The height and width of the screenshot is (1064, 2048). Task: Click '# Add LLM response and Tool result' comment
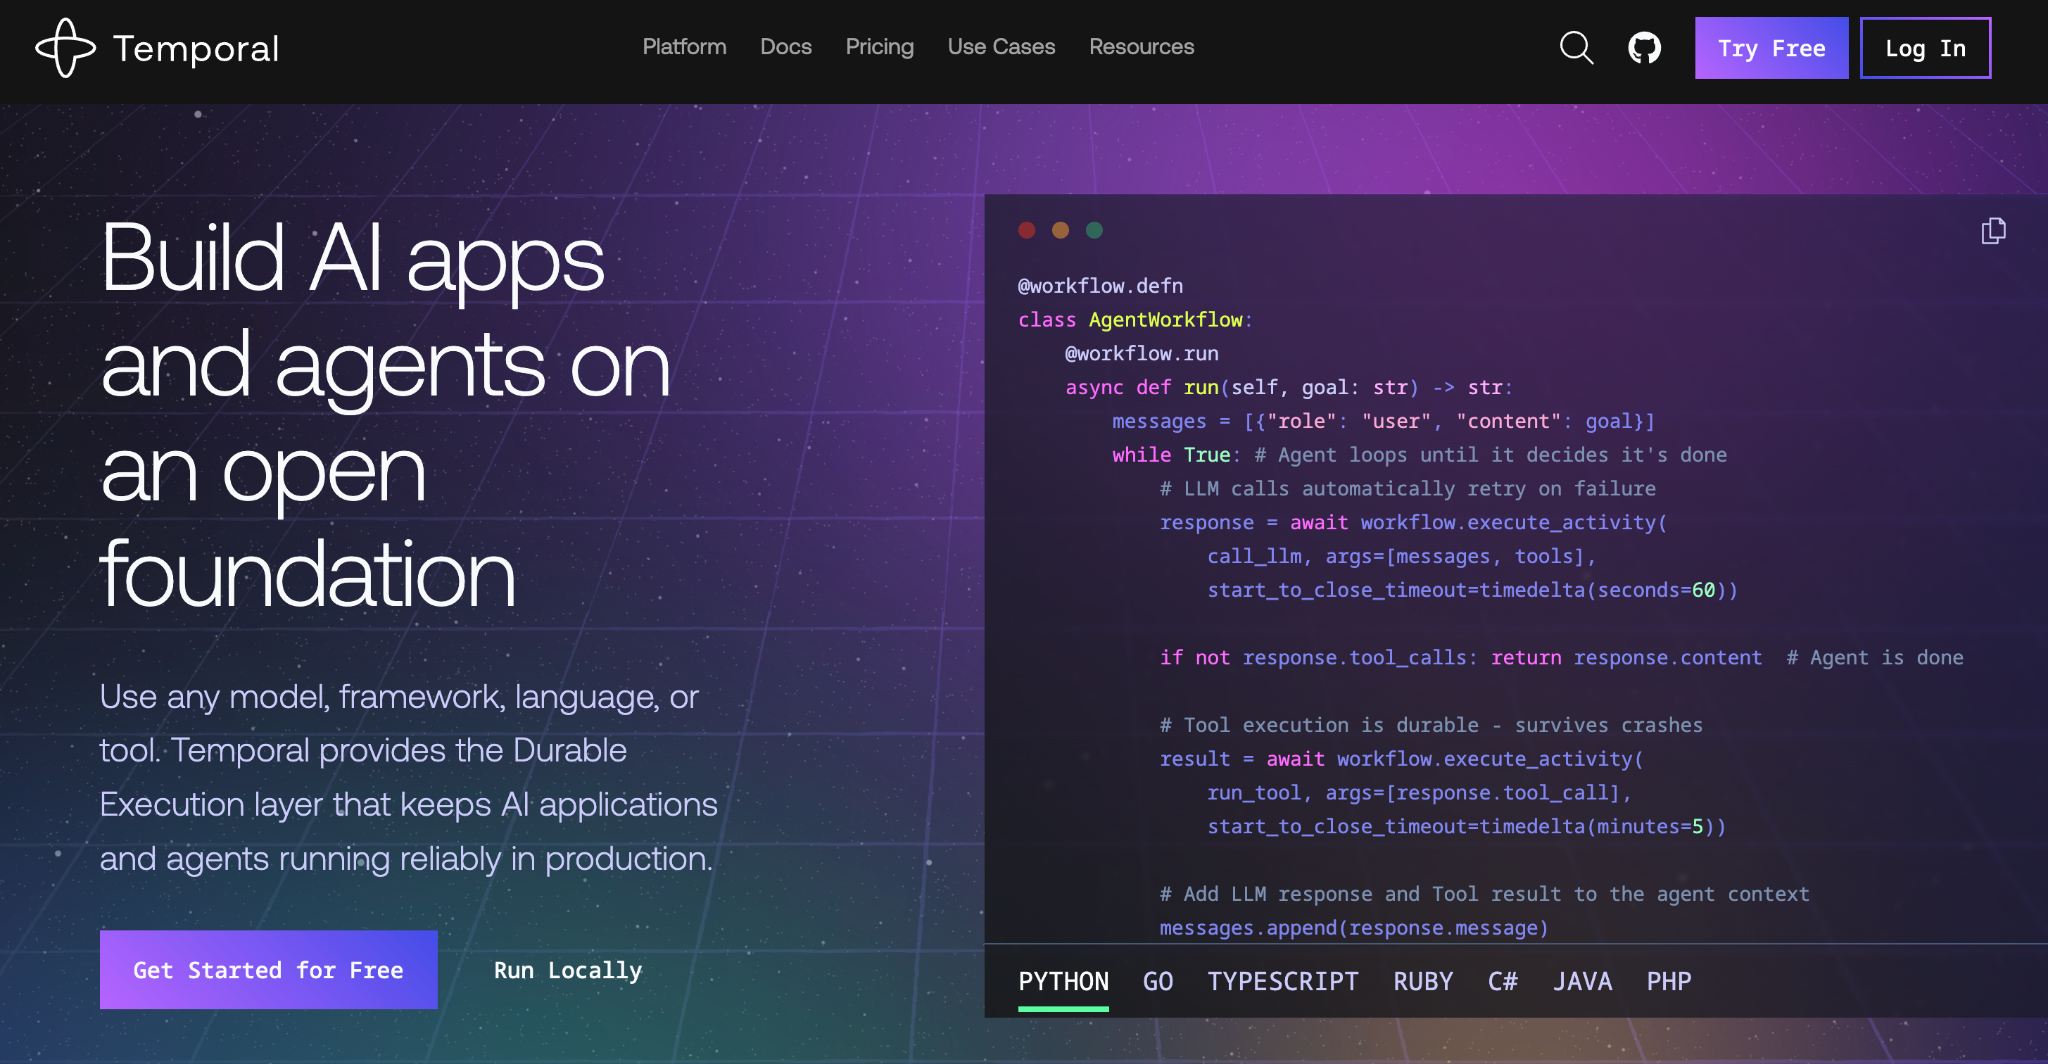1484,894
